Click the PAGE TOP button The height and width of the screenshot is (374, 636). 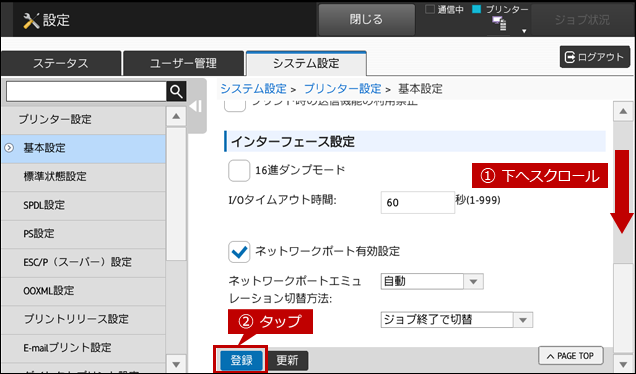click(571, 356)
